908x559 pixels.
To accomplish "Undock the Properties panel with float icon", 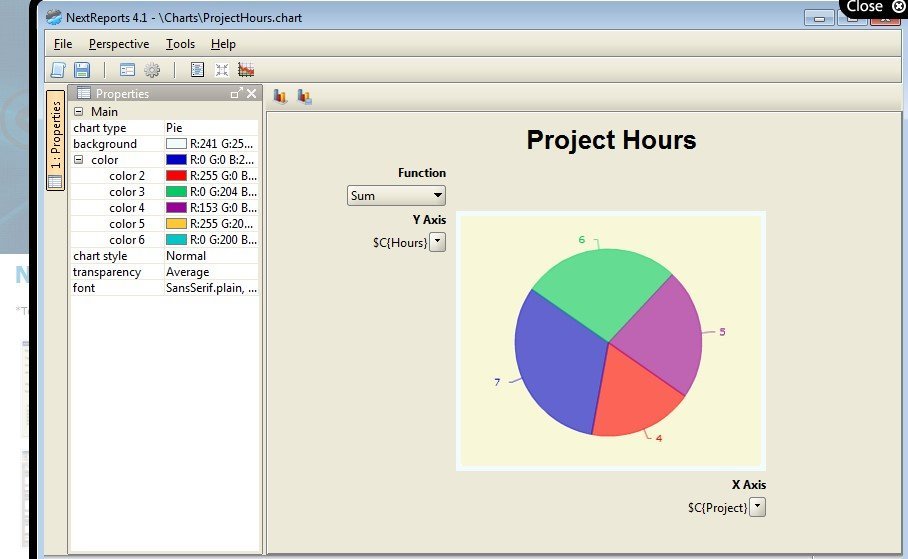I will point(236,94).
